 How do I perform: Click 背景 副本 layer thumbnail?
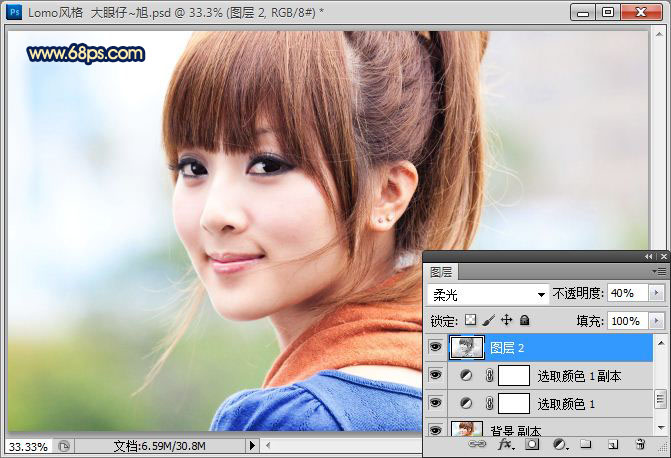[x=467, y=429]
